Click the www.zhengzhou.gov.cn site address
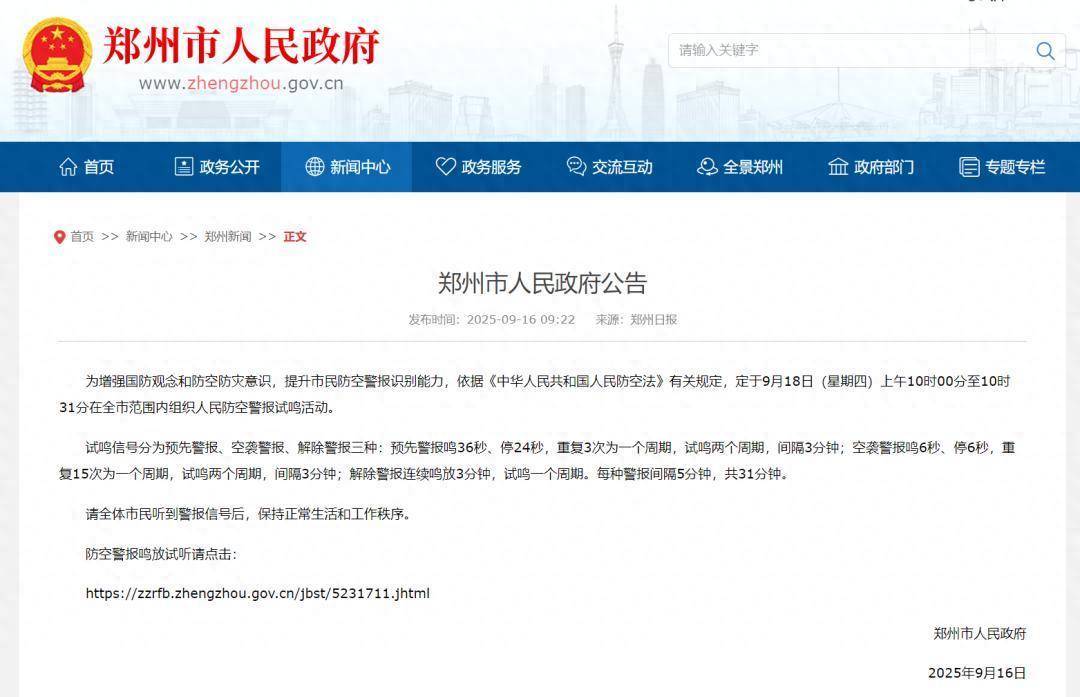Image resolution: width=1080 pixels, height=697 pixels. (x=241, y=83)
